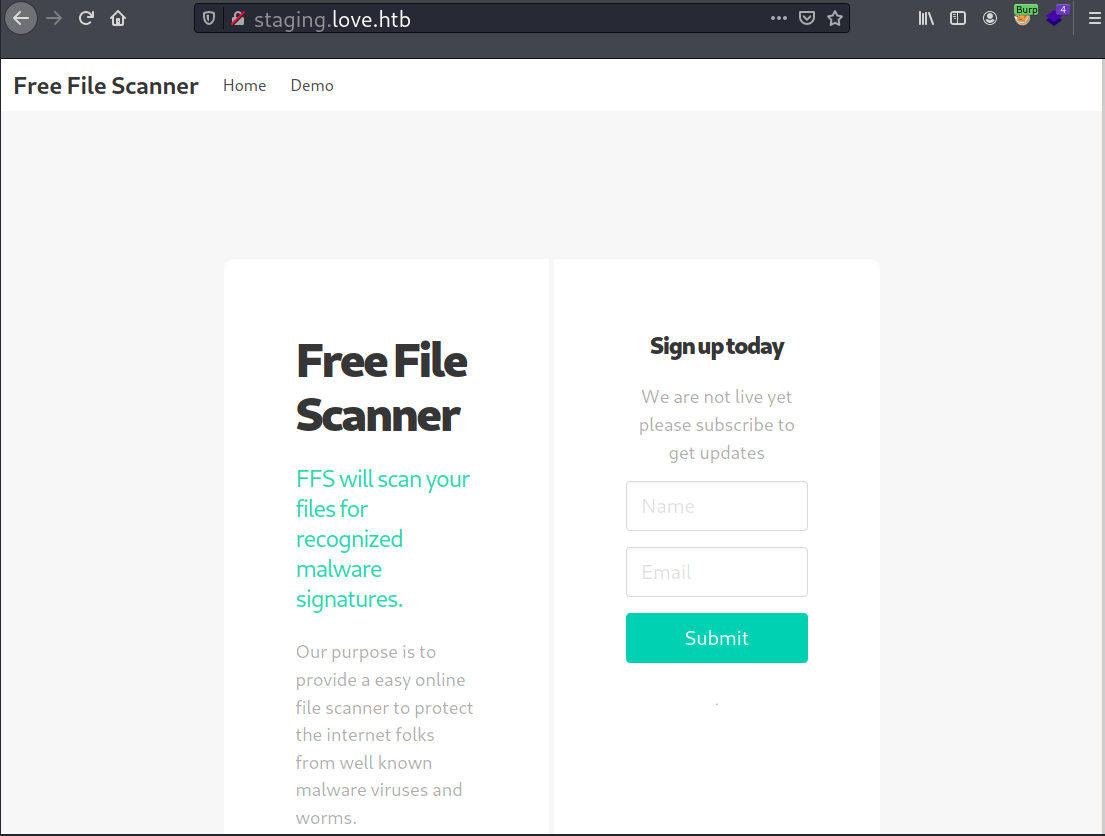Open the purple extension with badge 4

click(1056, 16)
